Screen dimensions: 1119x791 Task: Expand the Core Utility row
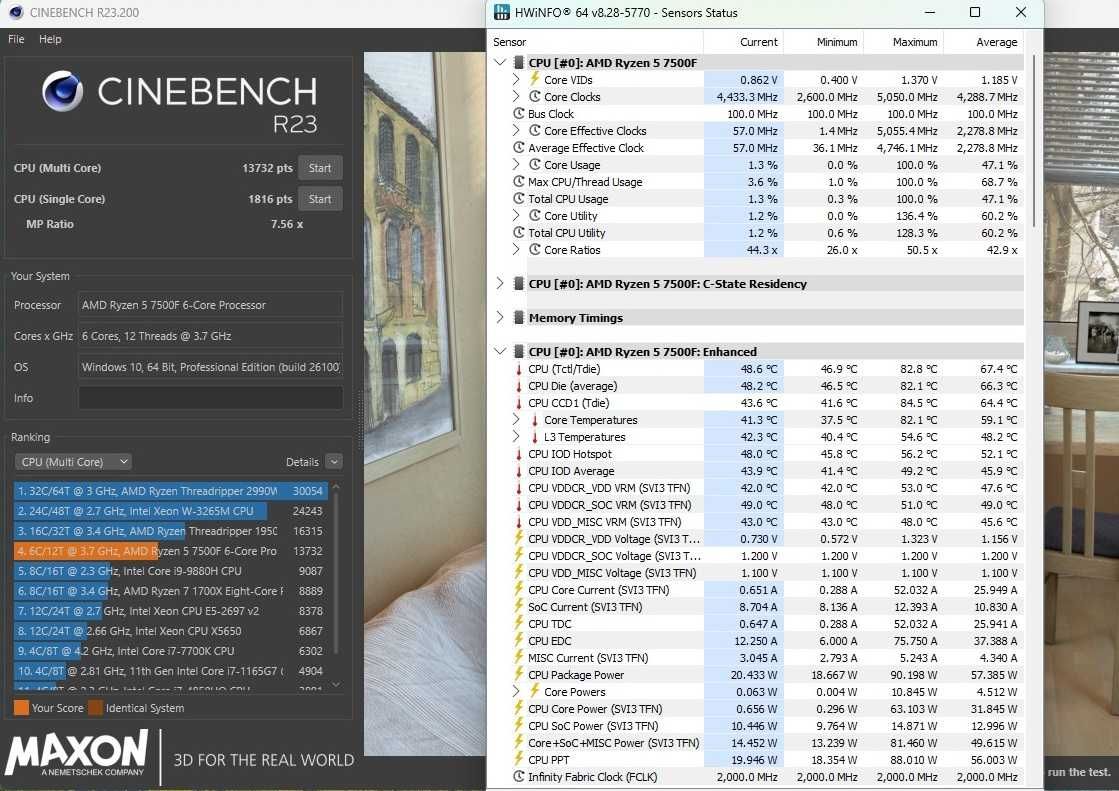(516, 216)
